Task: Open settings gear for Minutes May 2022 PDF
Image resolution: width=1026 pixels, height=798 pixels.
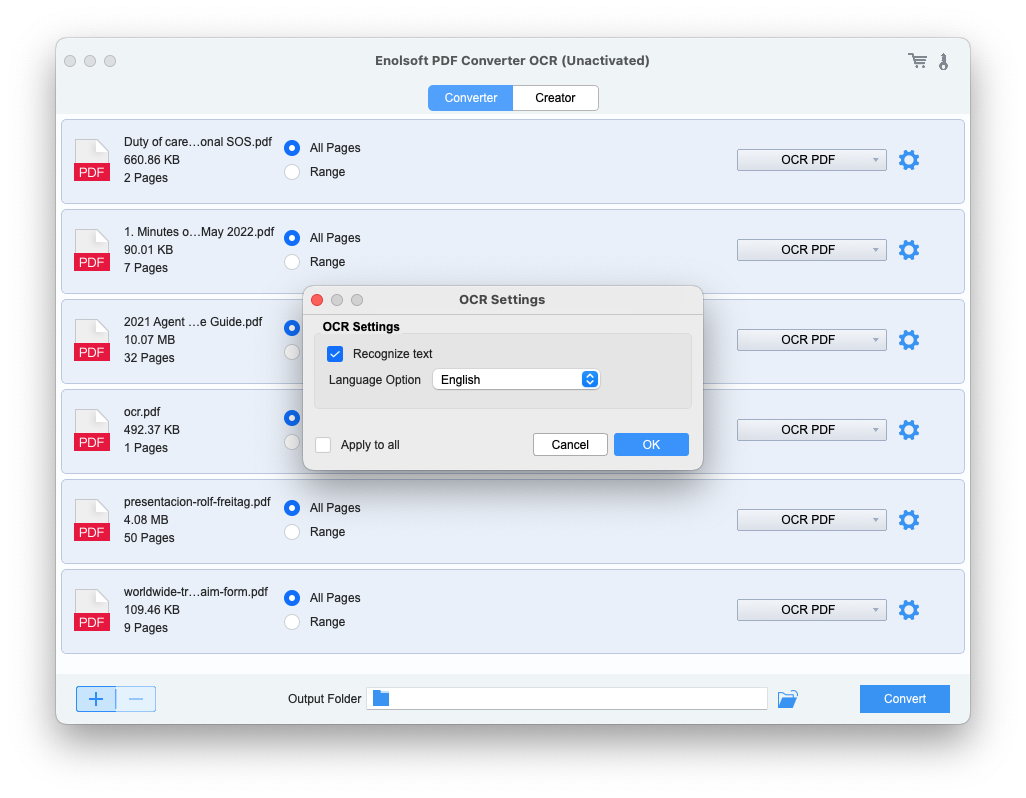Action: [x=908, y=250]
